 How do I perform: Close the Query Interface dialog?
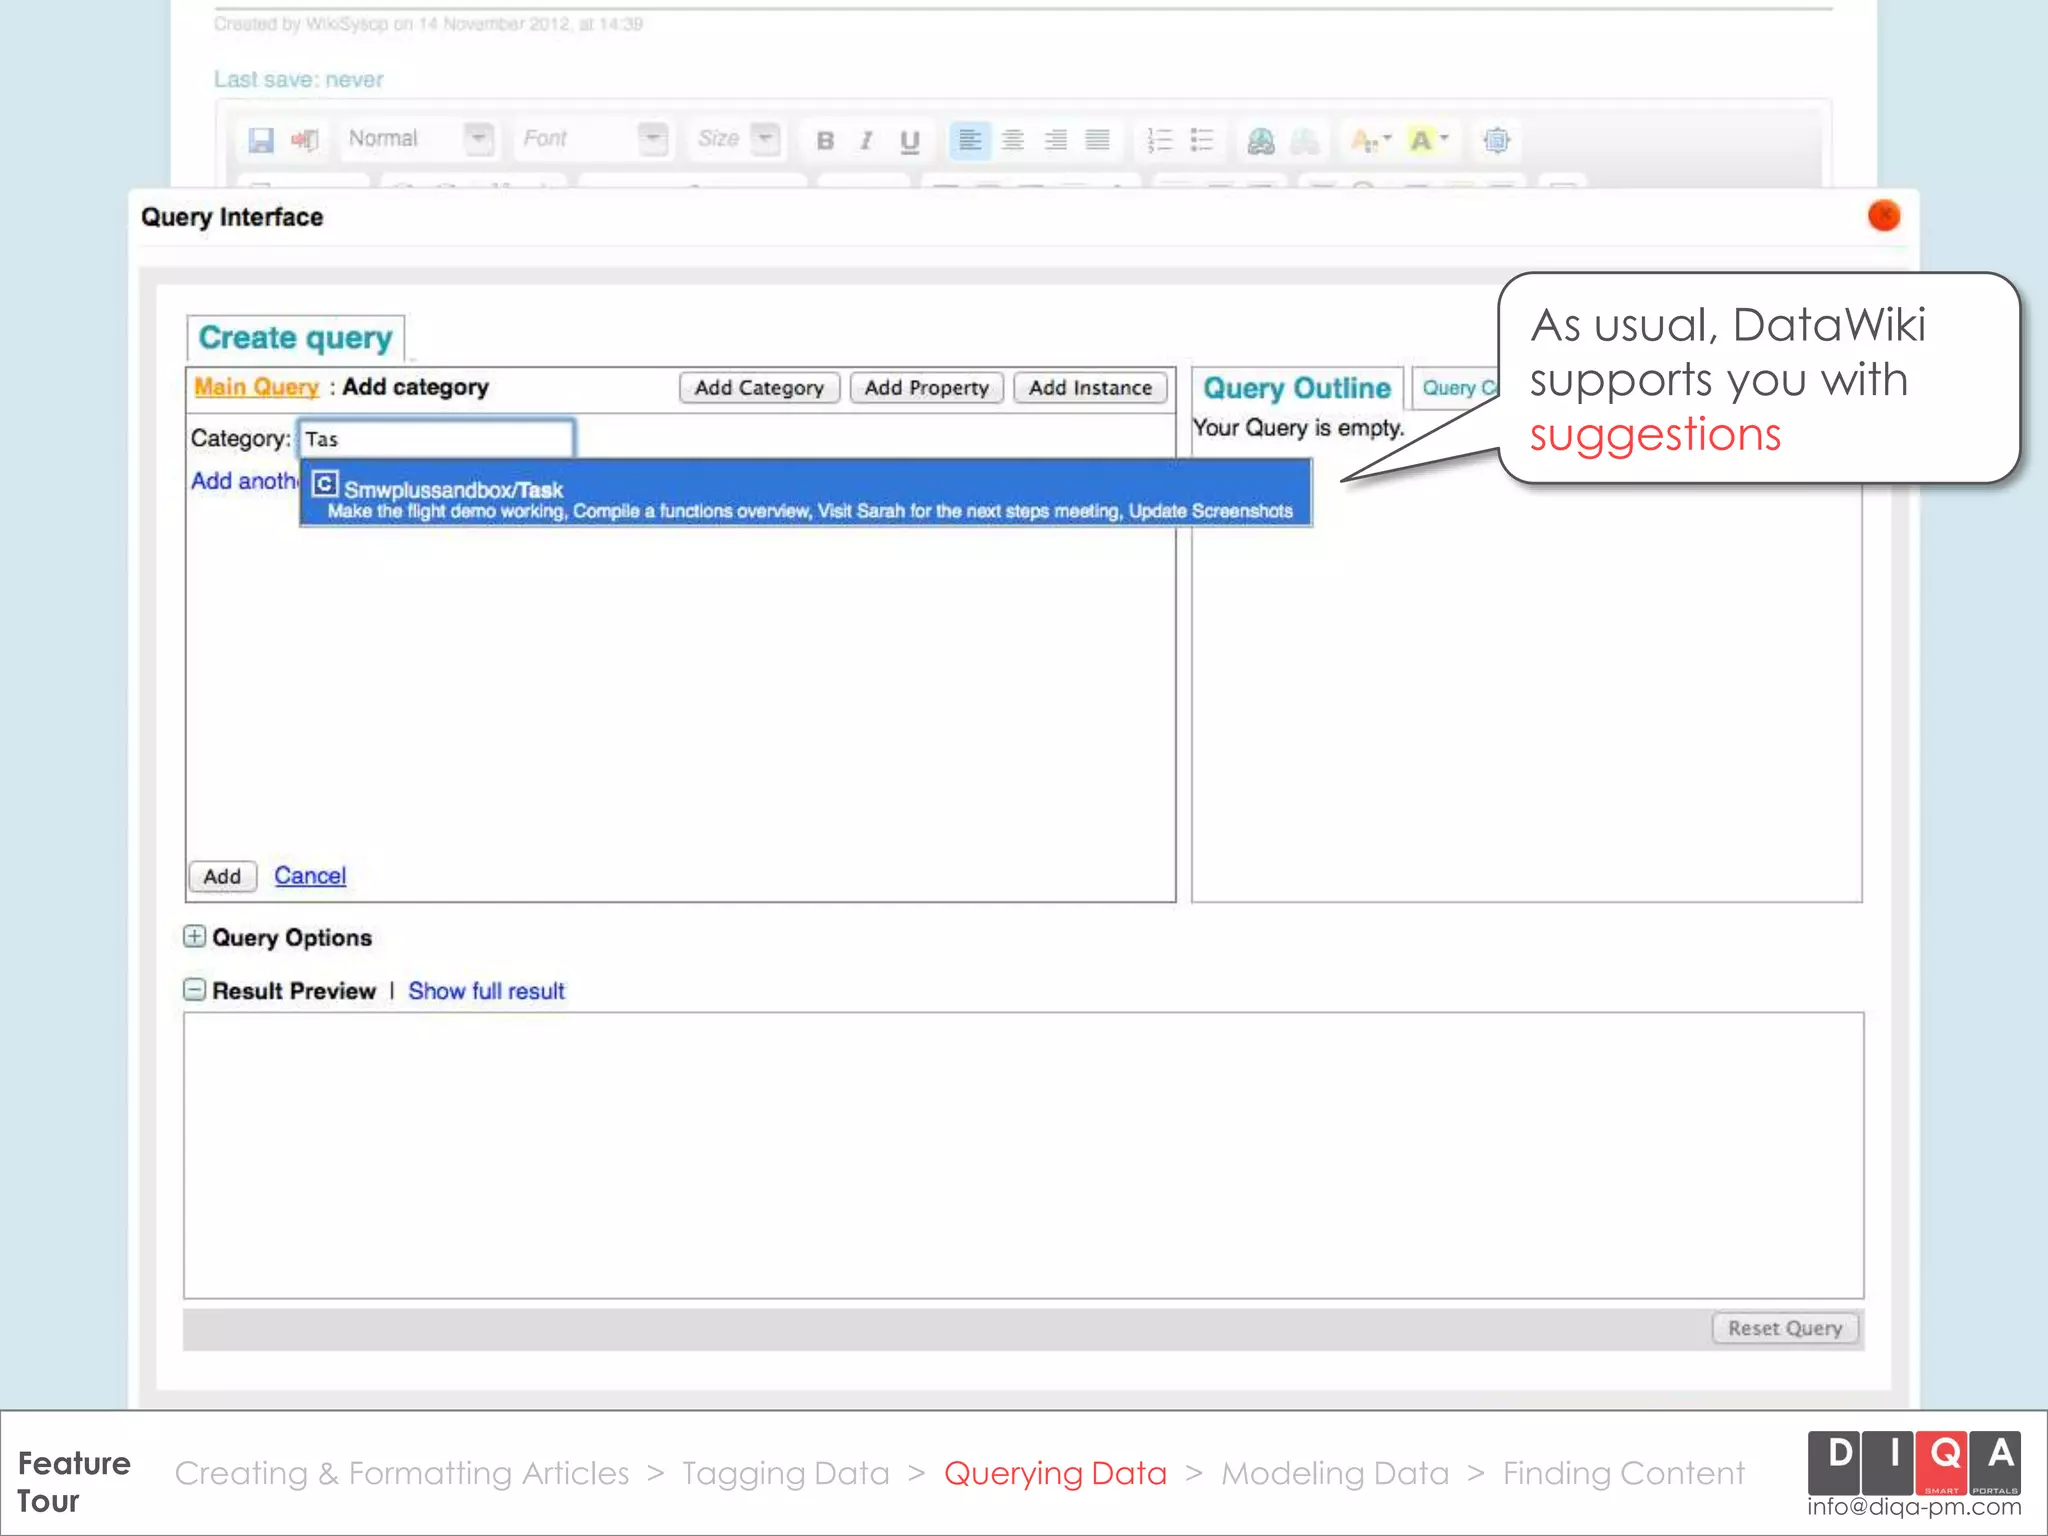[1883, 215]
